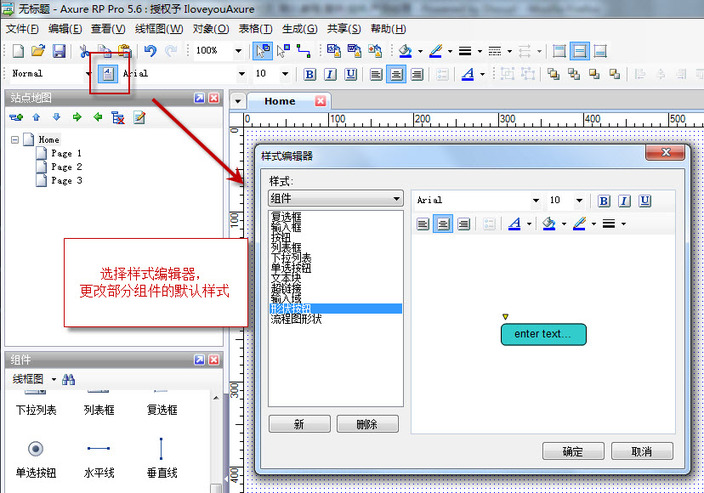The width and height of the screenshot is (704, 493).
Task: Toggle Italic in the style editor dialog
Action: 624,201
